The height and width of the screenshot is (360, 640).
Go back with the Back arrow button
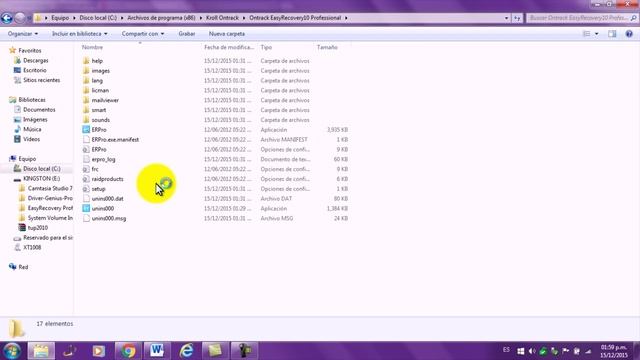7,18
